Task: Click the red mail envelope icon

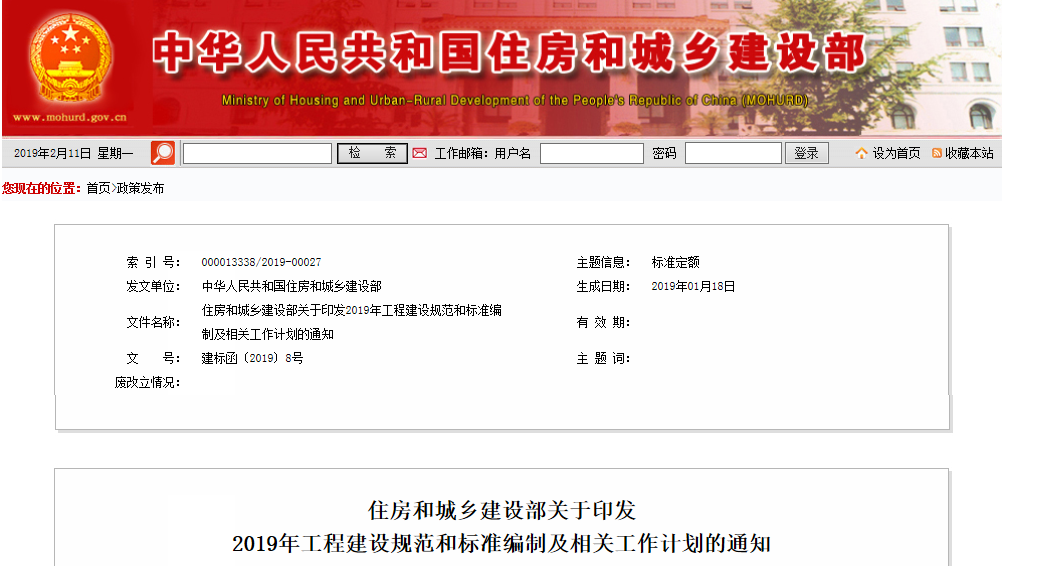Action: 419,153
